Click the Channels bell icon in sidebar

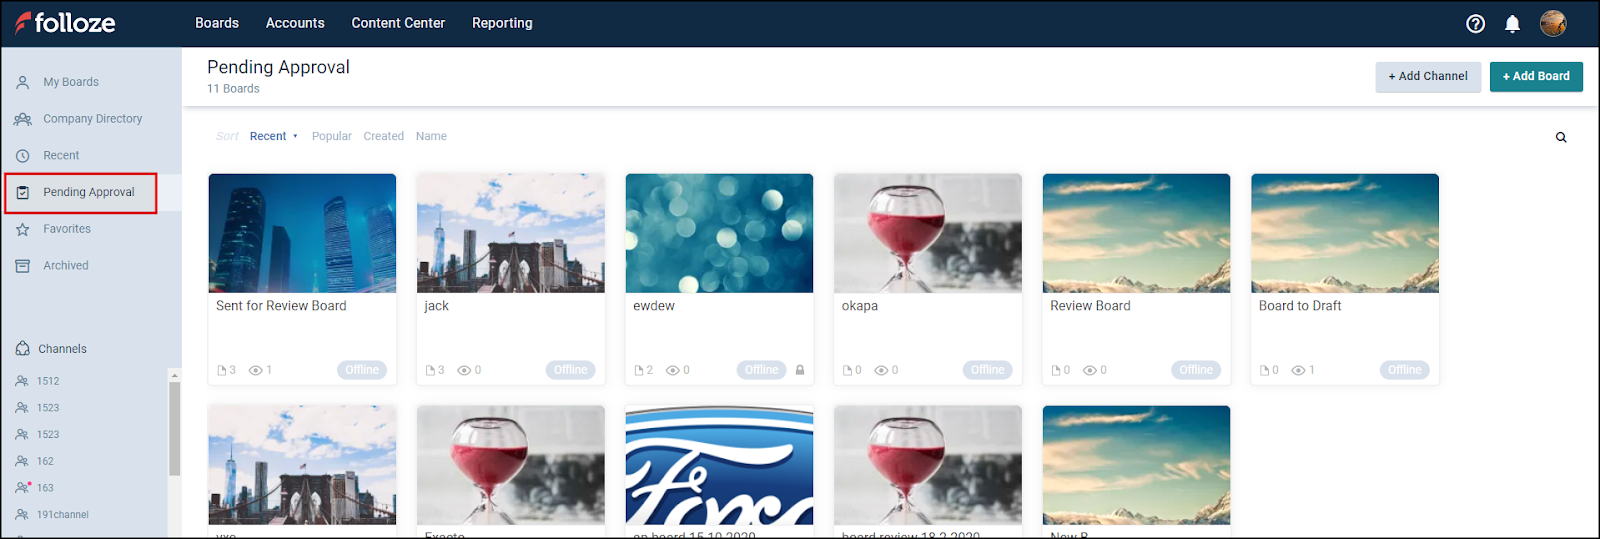click(23, 349)
